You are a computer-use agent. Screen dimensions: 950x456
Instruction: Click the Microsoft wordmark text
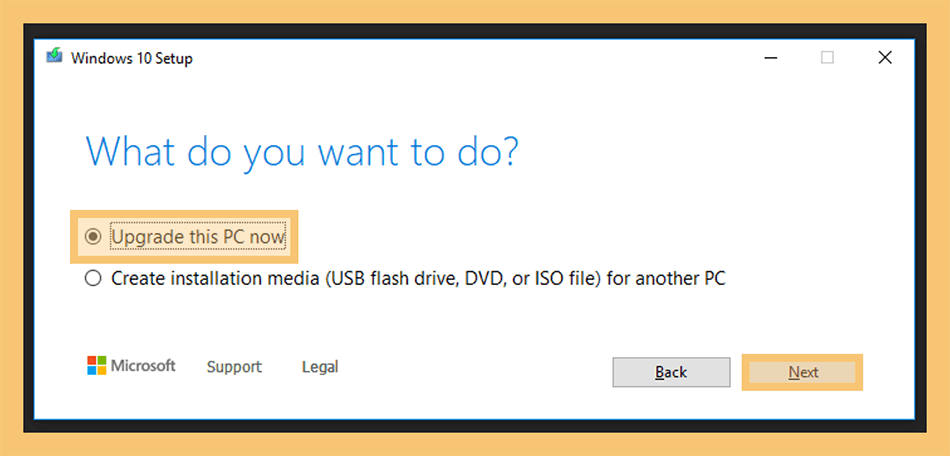[x=143, y=366]
